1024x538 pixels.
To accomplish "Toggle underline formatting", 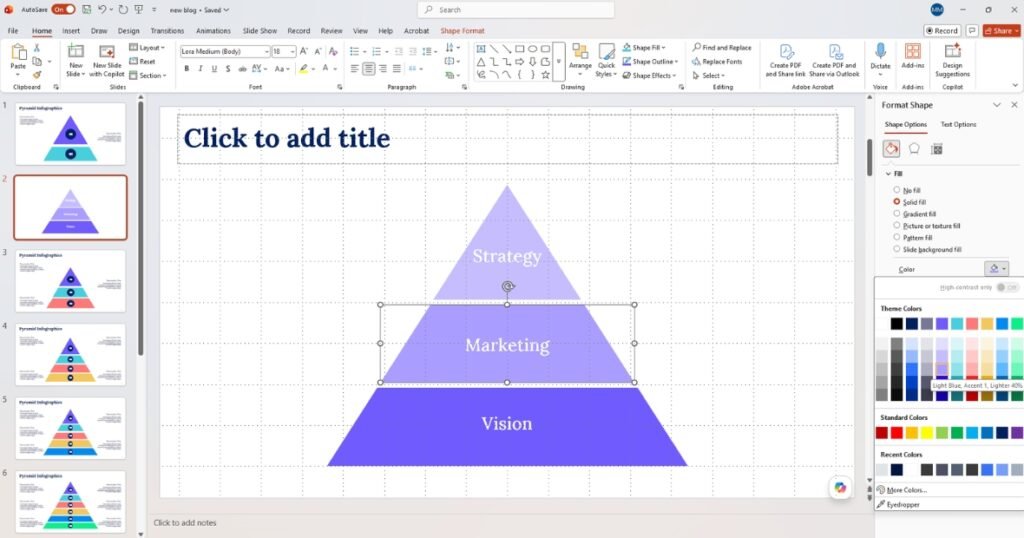I will [x=214, y=69].
